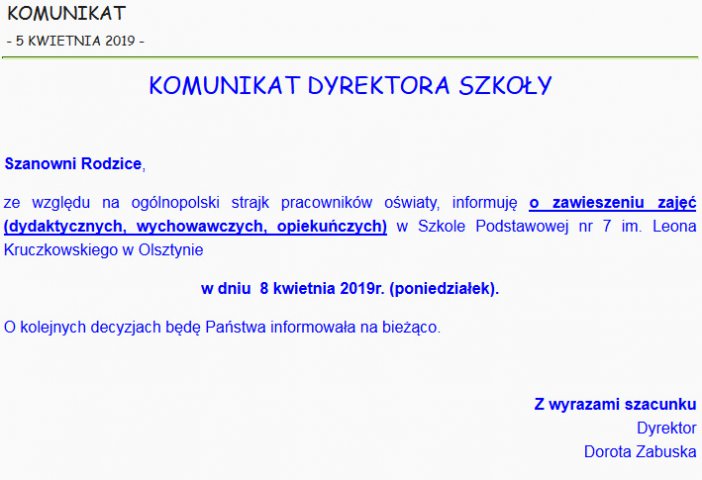Click the words 'ogólnopolski strajk' in the paragraph
The image size is (702, 480).
point(200,203)
